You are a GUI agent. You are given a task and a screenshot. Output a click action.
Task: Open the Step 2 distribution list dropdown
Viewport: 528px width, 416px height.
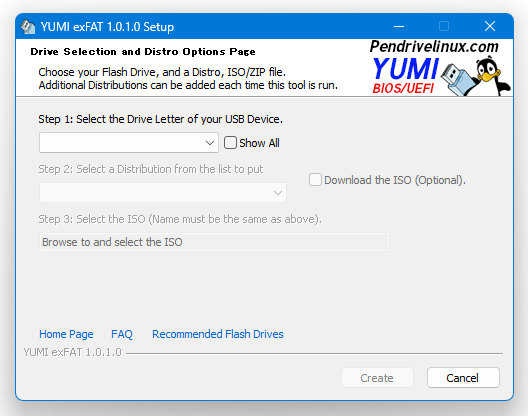[x=163, y=193]
